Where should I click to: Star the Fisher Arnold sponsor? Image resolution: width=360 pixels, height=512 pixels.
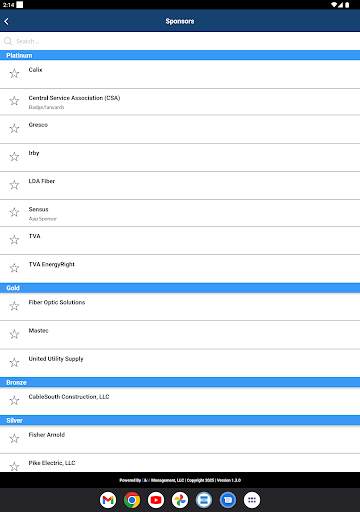[14, 438]
